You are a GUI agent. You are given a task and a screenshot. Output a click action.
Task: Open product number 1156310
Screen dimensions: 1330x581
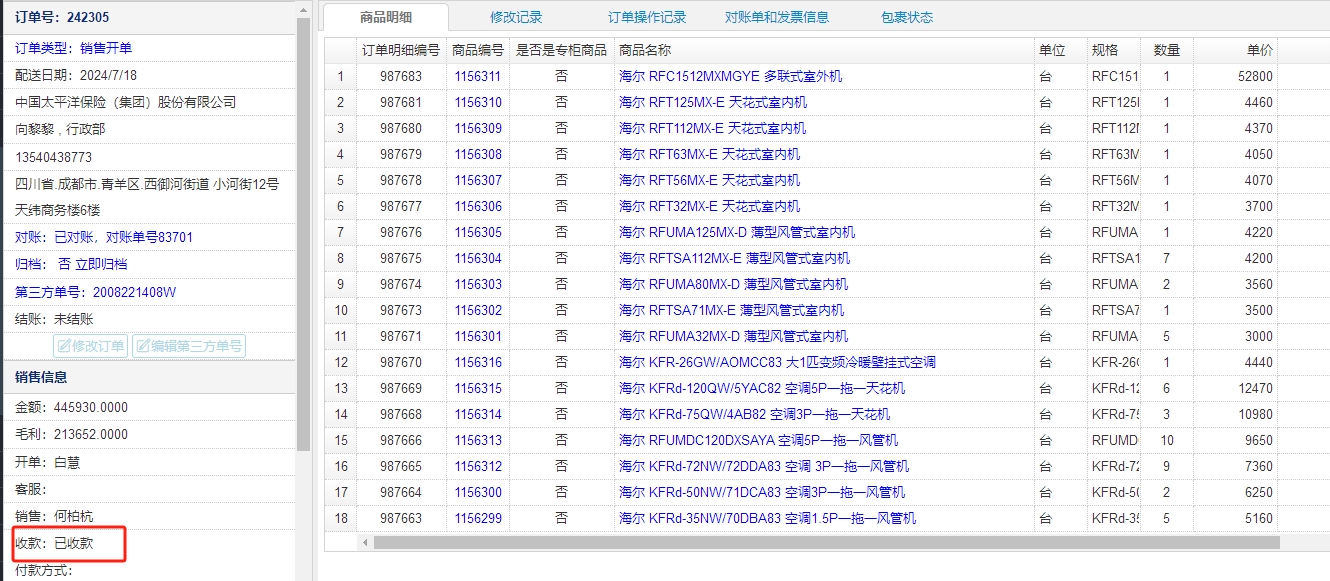coord(478,102)
